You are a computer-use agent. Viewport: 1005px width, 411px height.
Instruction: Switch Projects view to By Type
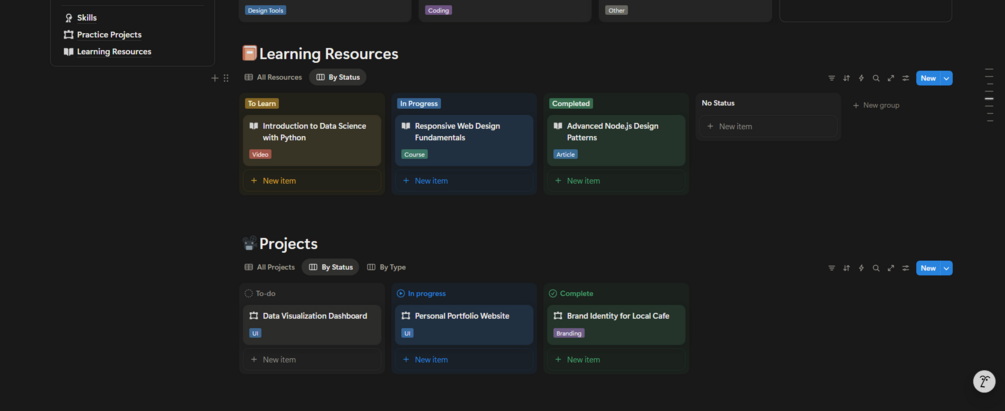tap(386, 267)
